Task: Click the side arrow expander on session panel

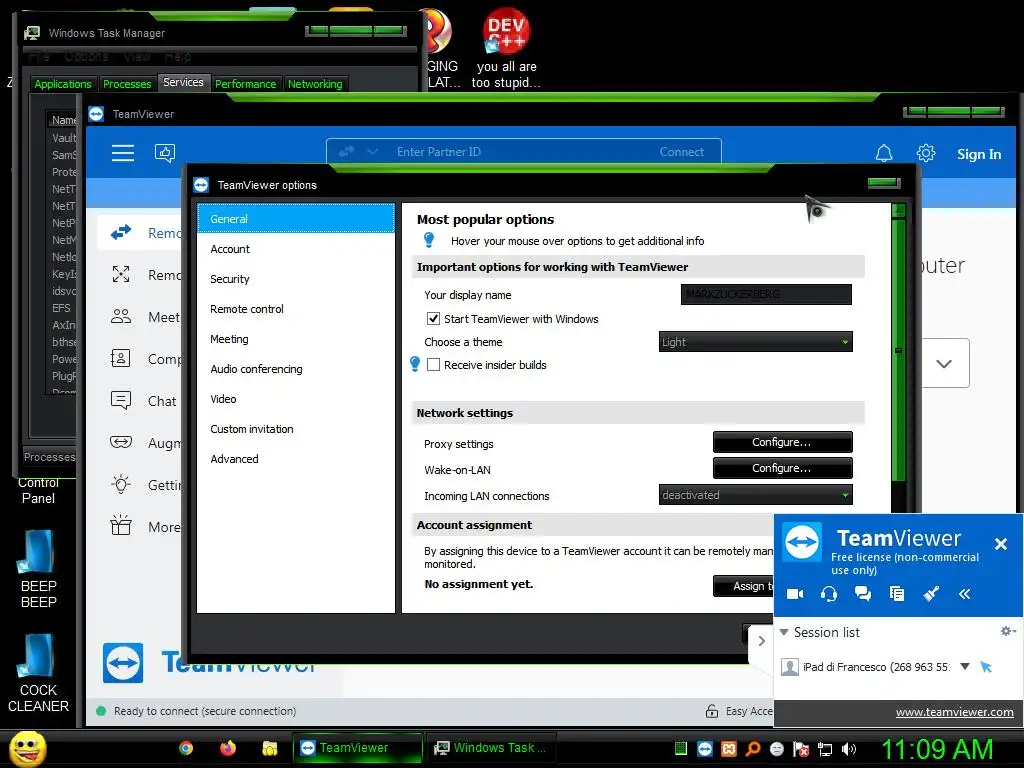Action: point(761,641)
